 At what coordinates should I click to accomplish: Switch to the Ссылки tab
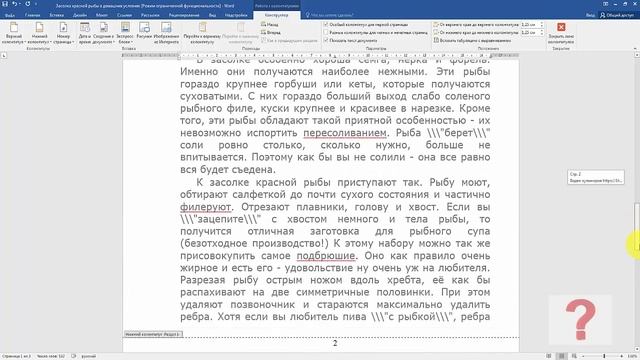click(x=124, y=15)
